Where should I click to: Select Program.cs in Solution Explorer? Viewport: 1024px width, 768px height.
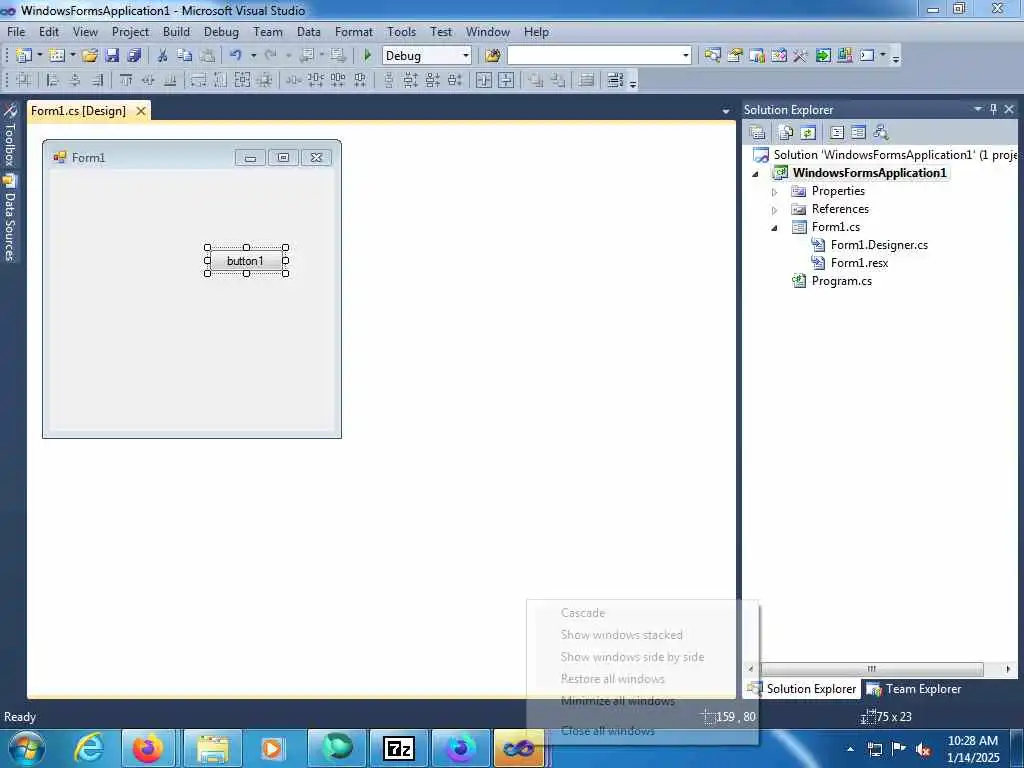point(841,281)
